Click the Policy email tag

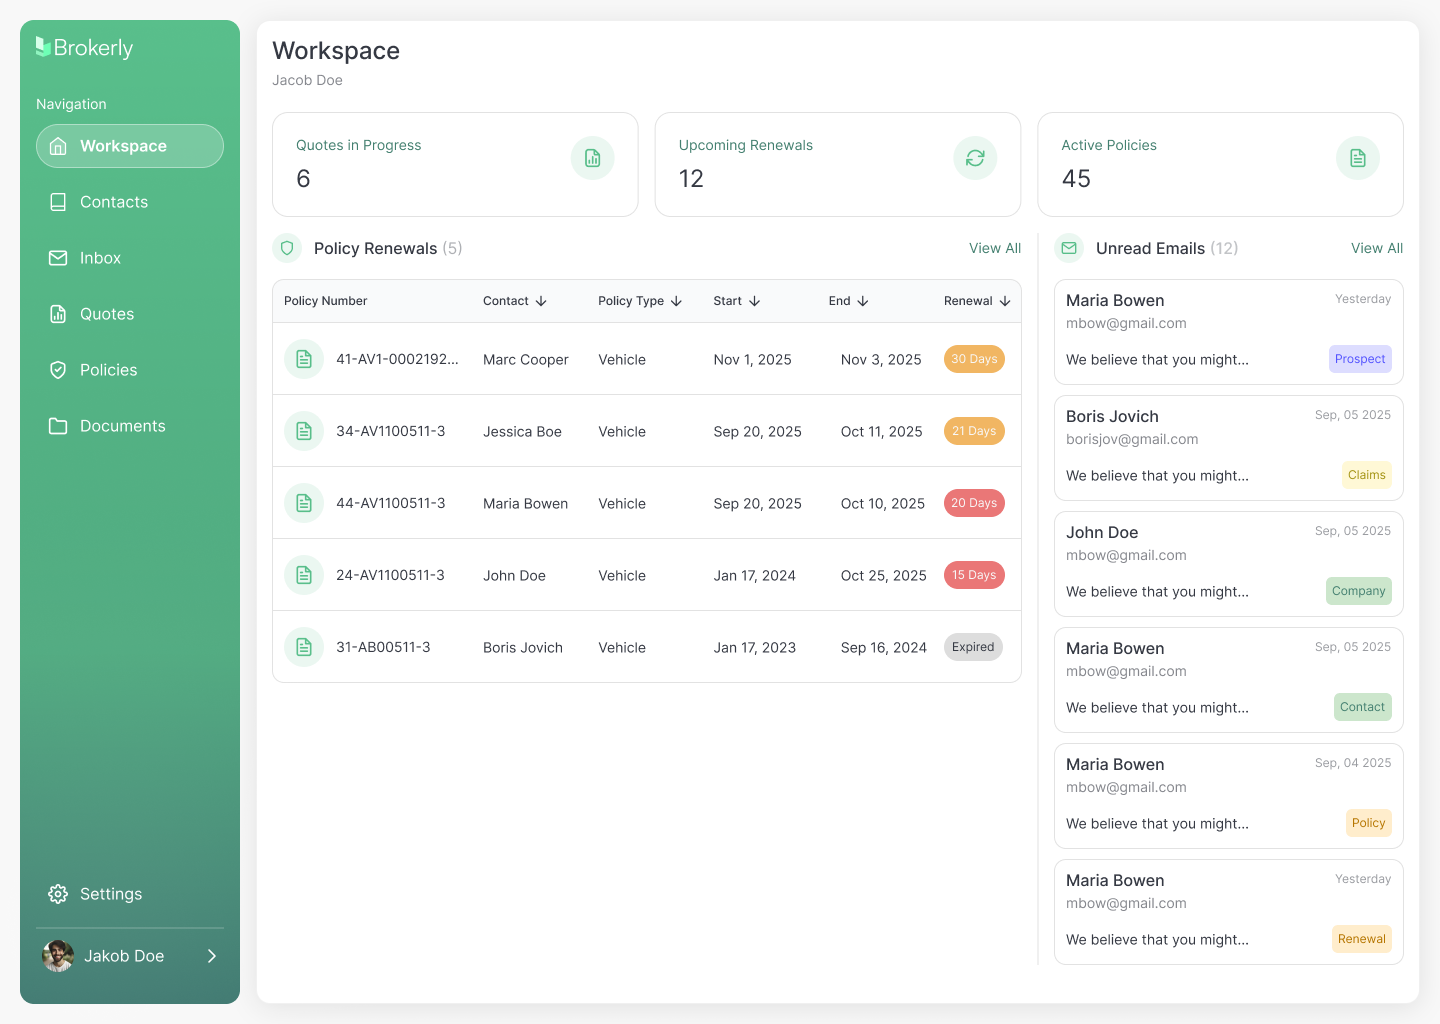pyautogui.click(x=1369, y=823)
